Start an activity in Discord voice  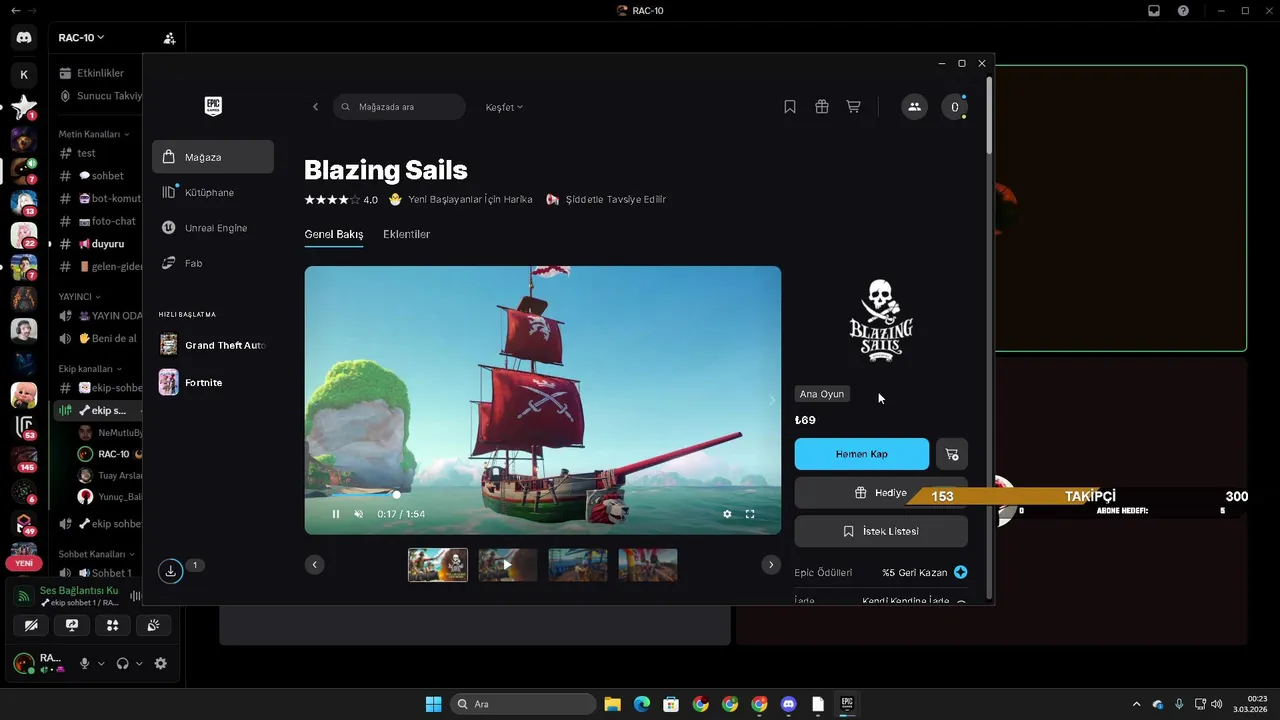click(x=112, y=625)
